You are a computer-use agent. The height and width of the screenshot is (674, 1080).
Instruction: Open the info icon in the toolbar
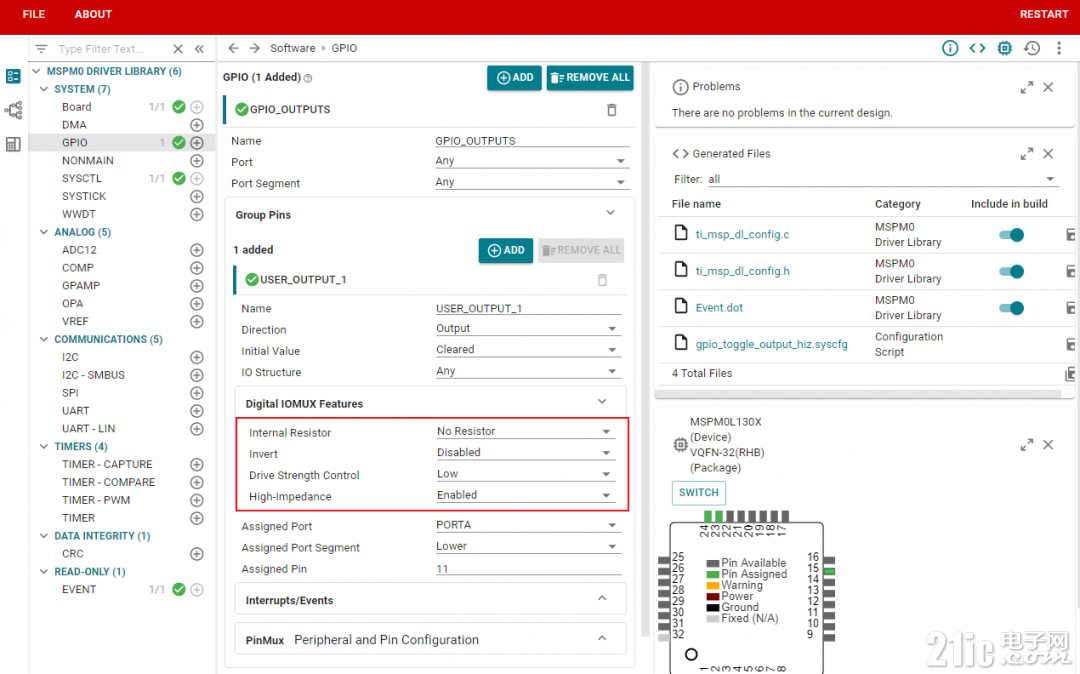950,48
